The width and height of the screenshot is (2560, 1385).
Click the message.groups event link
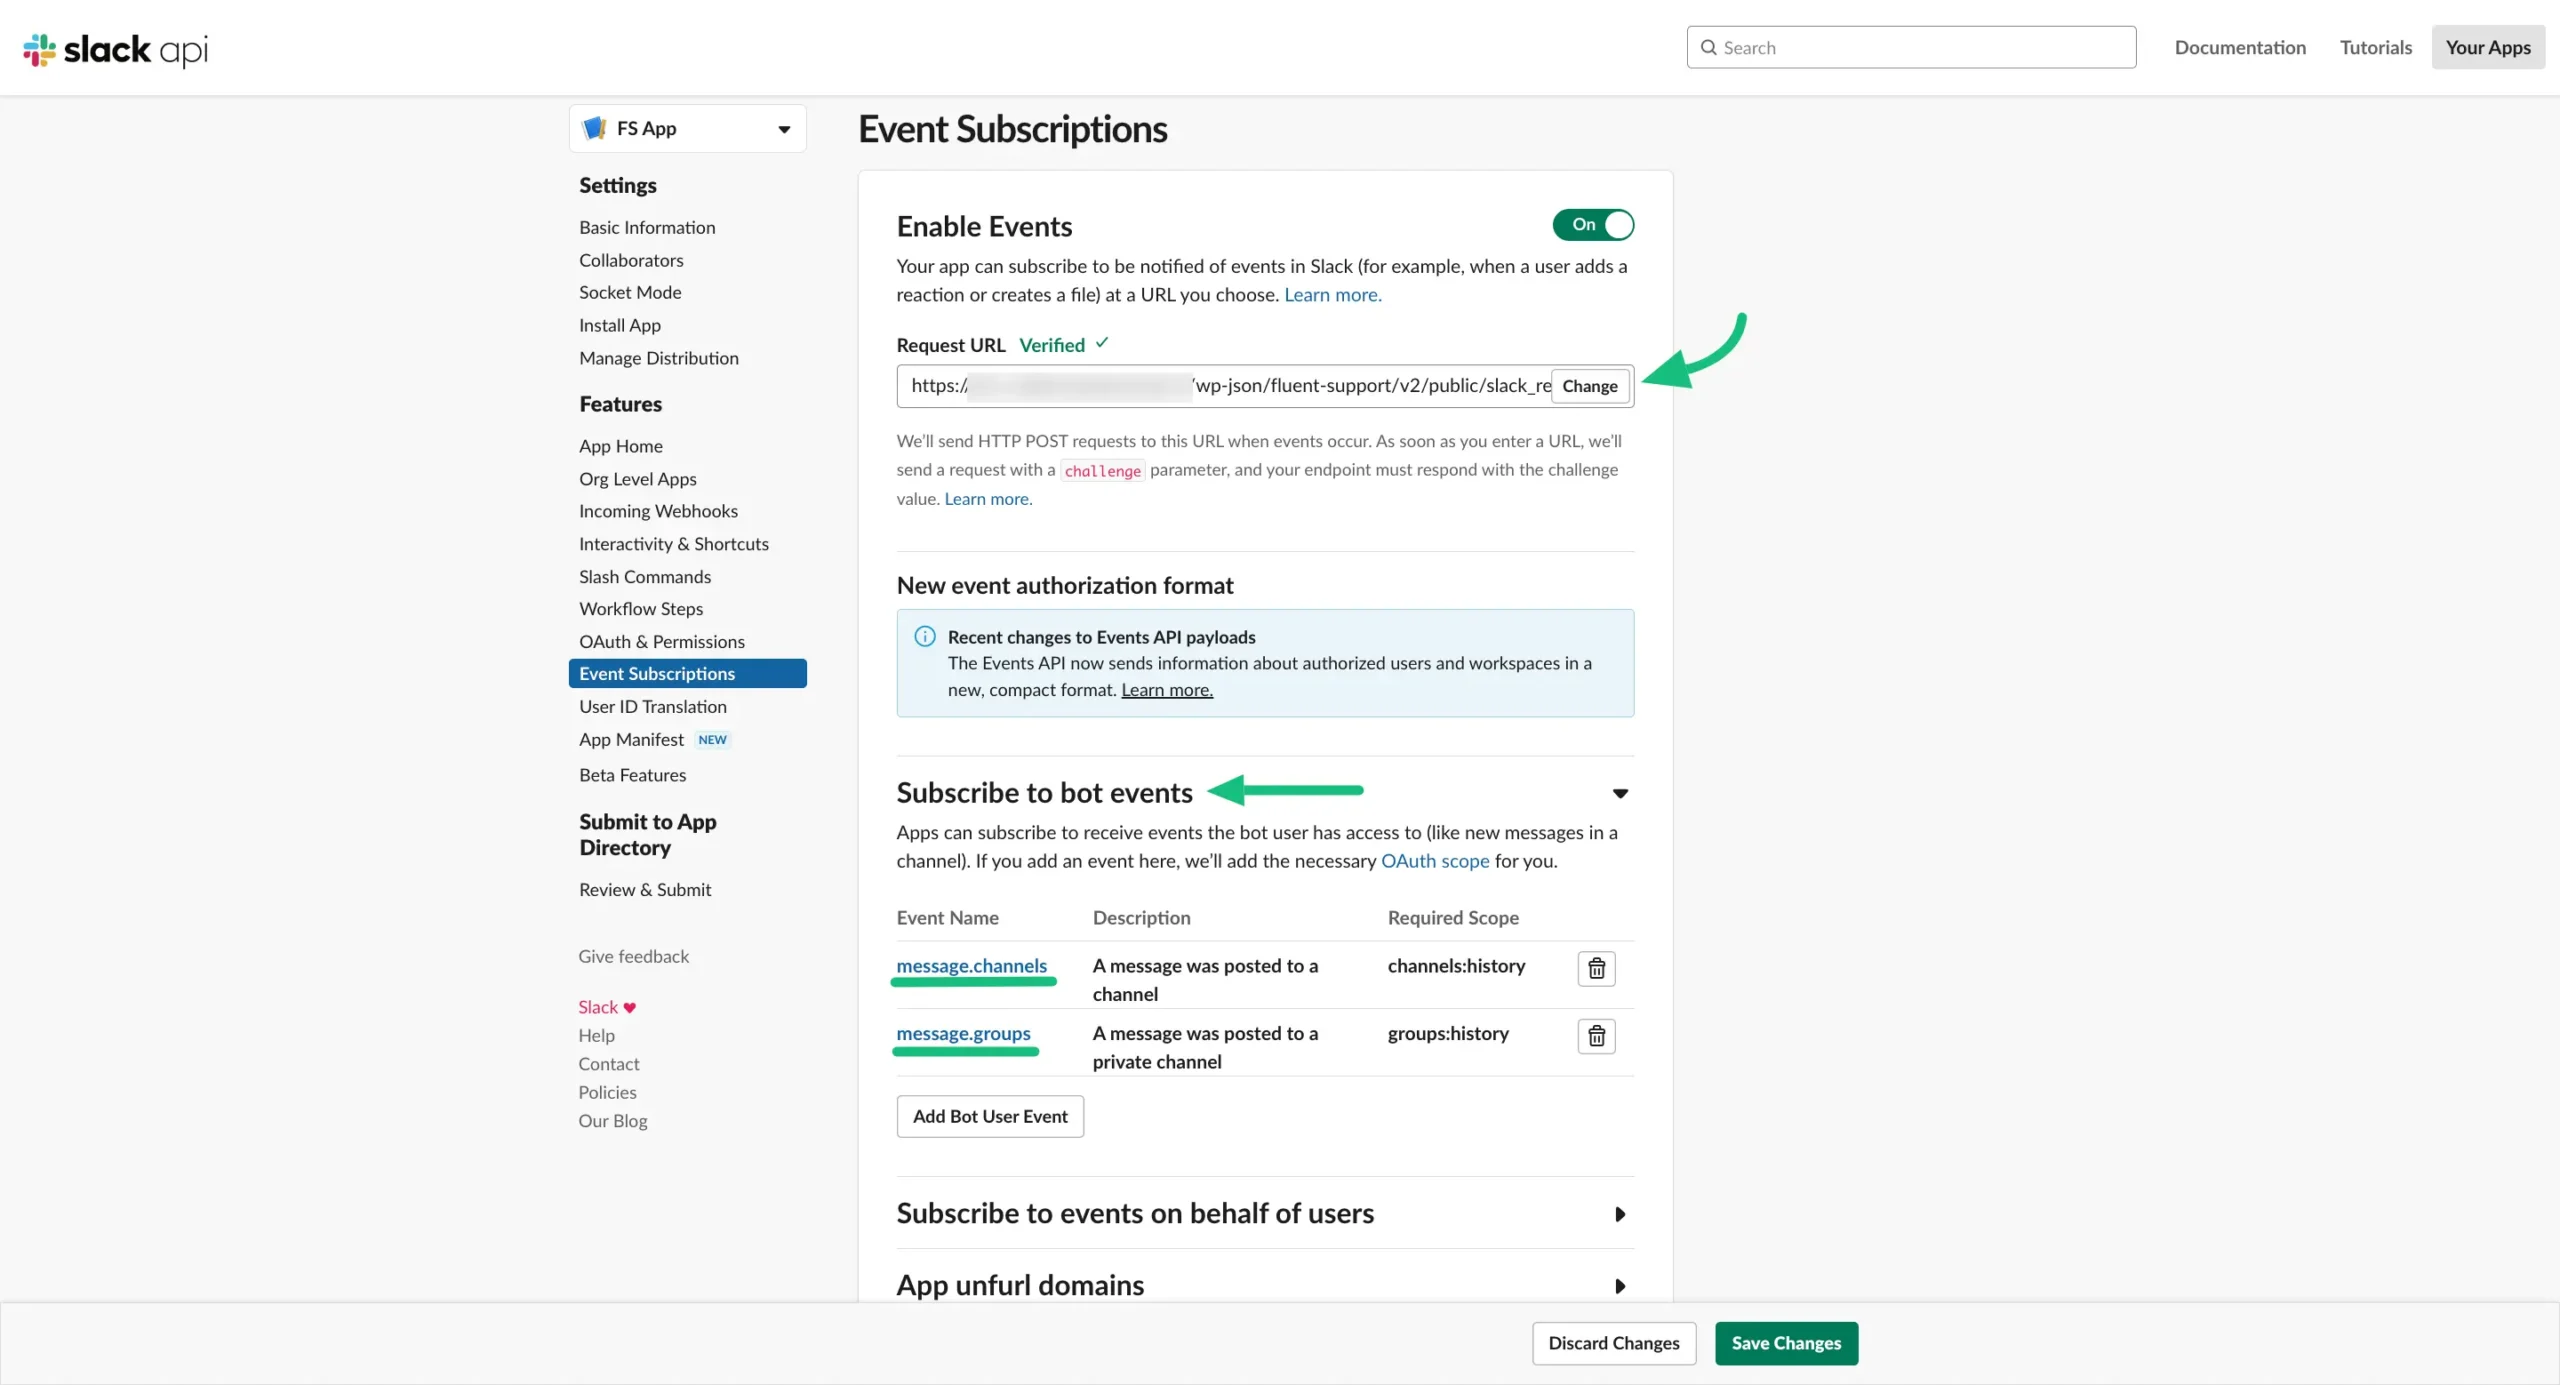pos(964,1034)
